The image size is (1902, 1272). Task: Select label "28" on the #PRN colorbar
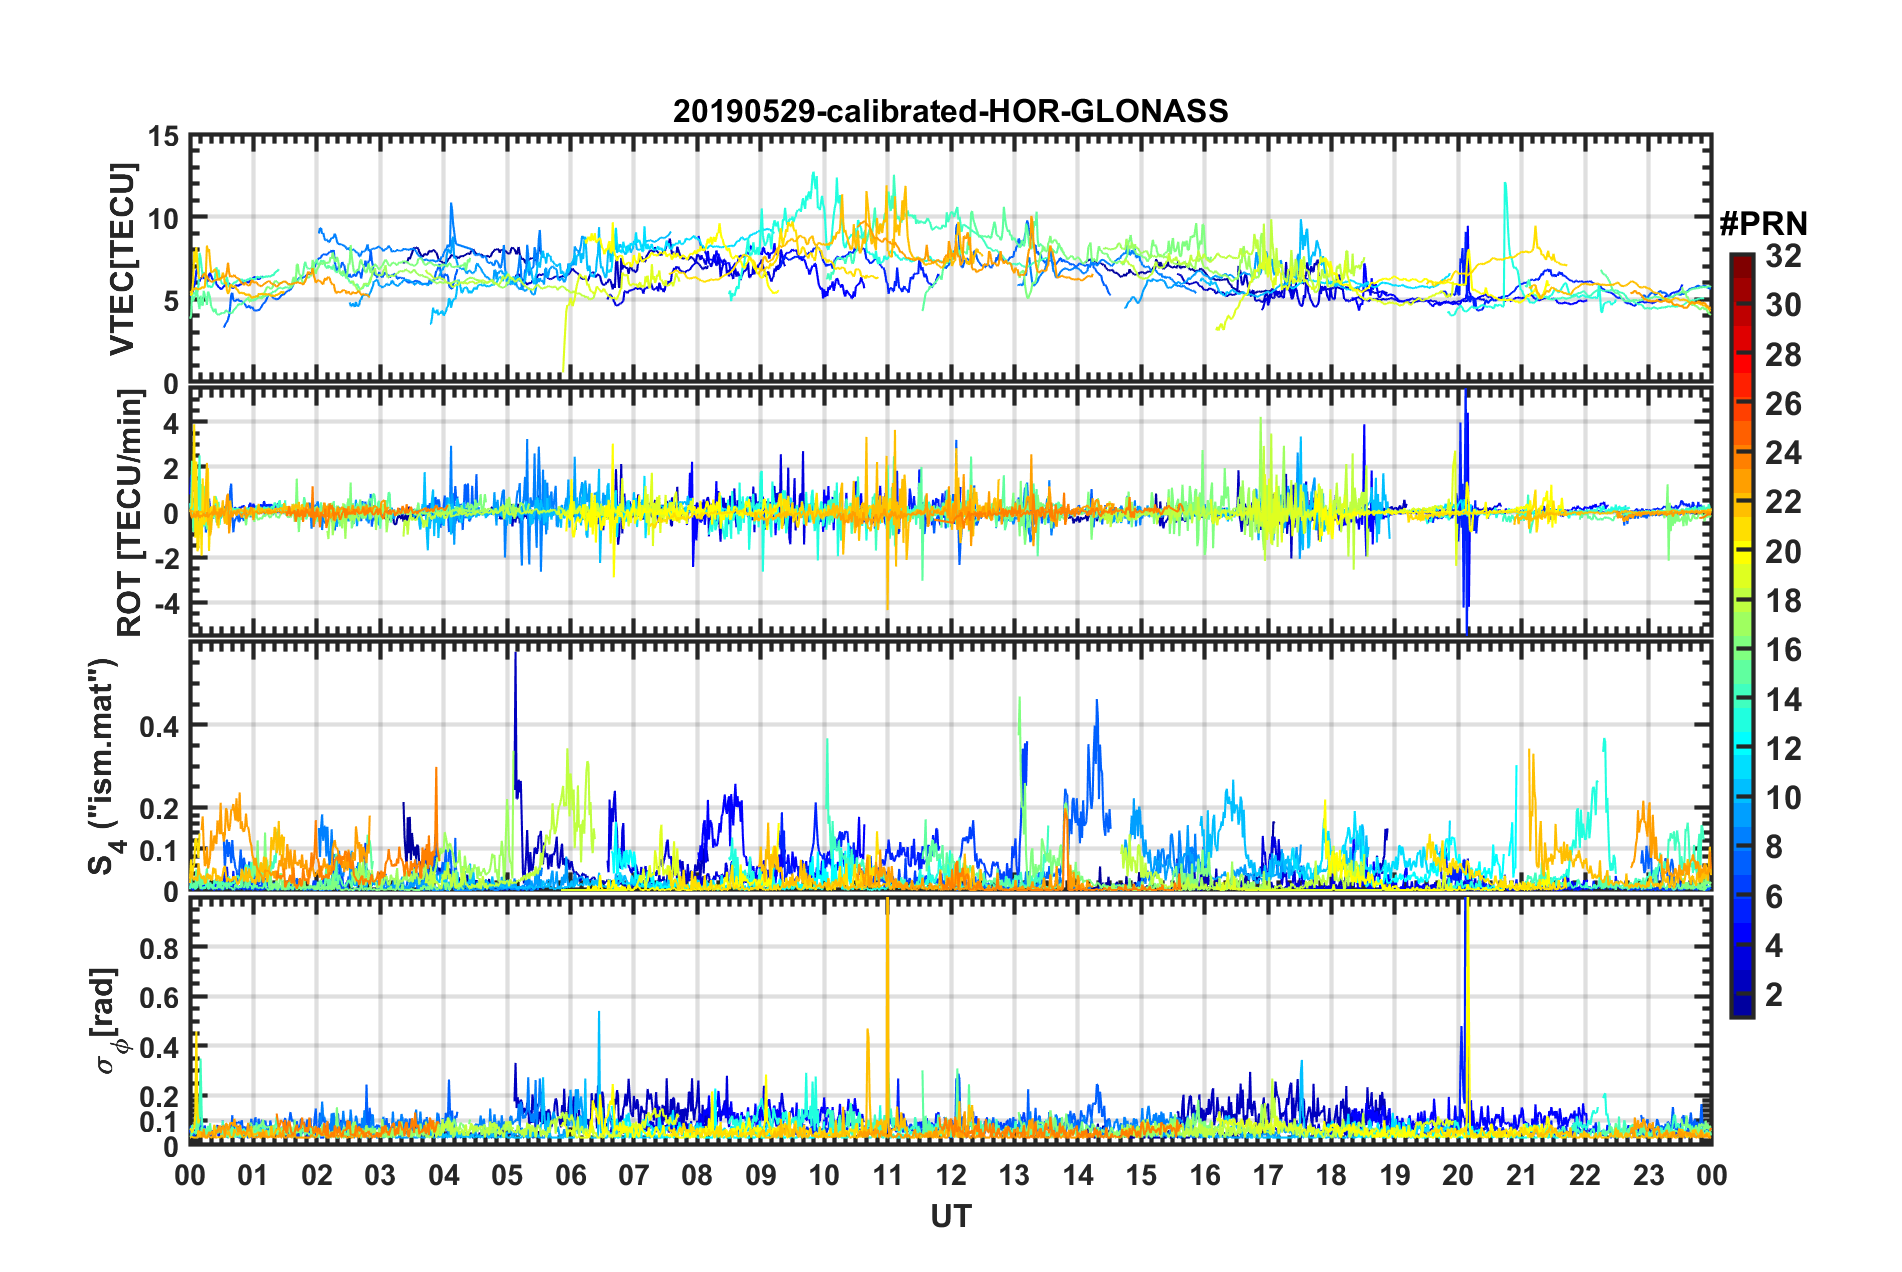pyautogui.click(x=1783, y=355)
